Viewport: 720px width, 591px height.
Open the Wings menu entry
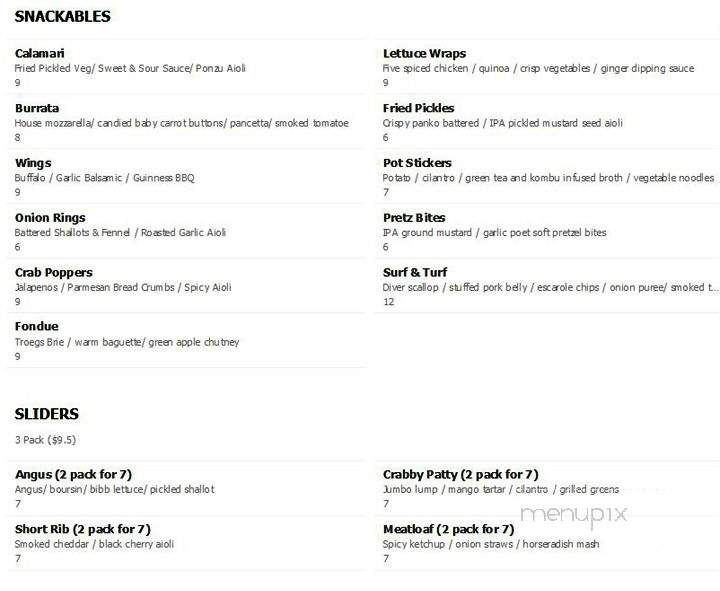(33, 163)
